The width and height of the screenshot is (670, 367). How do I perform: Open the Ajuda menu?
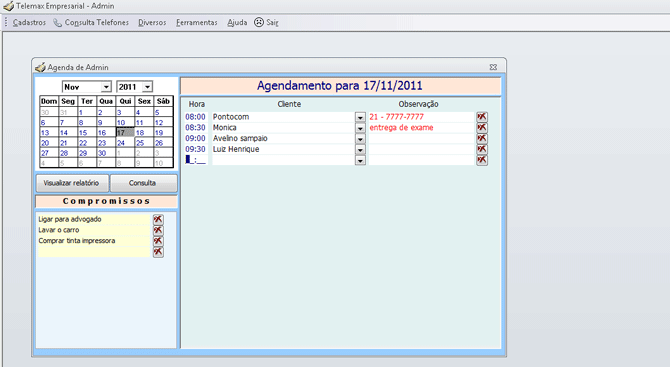point(237,22)
